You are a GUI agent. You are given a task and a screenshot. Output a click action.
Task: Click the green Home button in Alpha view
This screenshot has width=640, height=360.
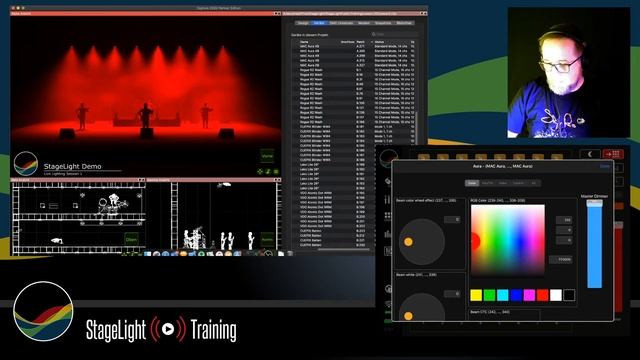point(267,156)
